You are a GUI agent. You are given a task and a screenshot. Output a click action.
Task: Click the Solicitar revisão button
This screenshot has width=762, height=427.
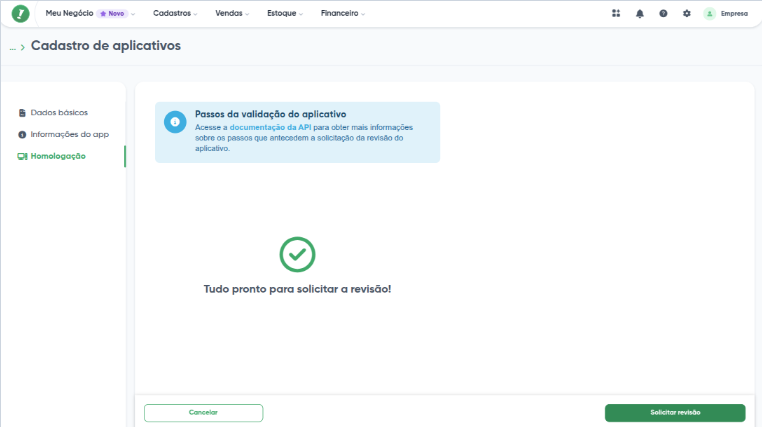coord(675,412)
